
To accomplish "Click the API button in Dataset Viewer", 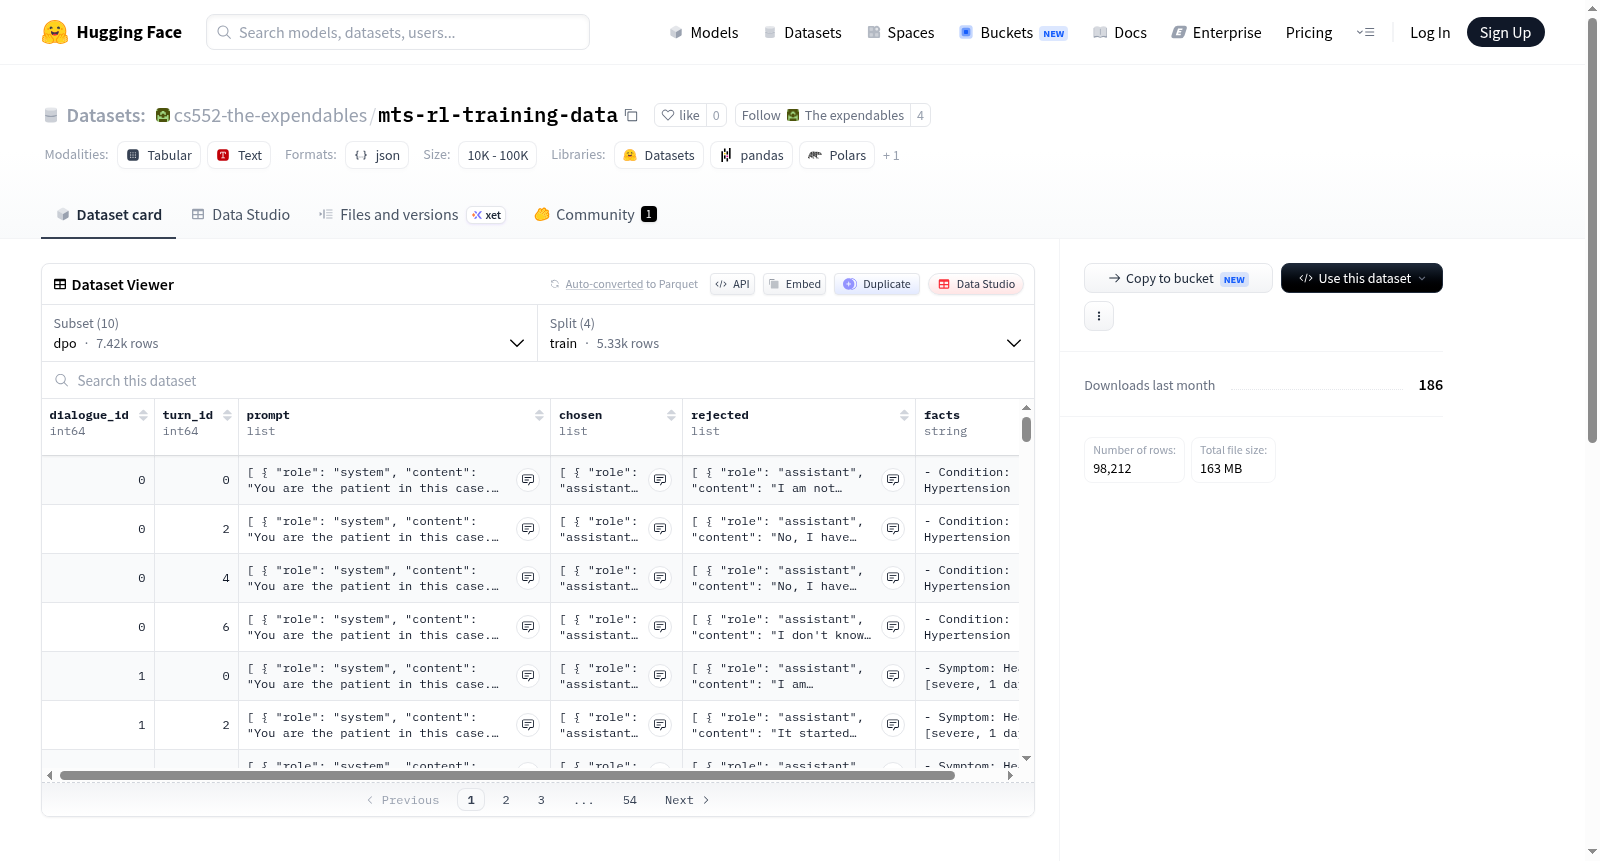I will click(x=732, y=284).
